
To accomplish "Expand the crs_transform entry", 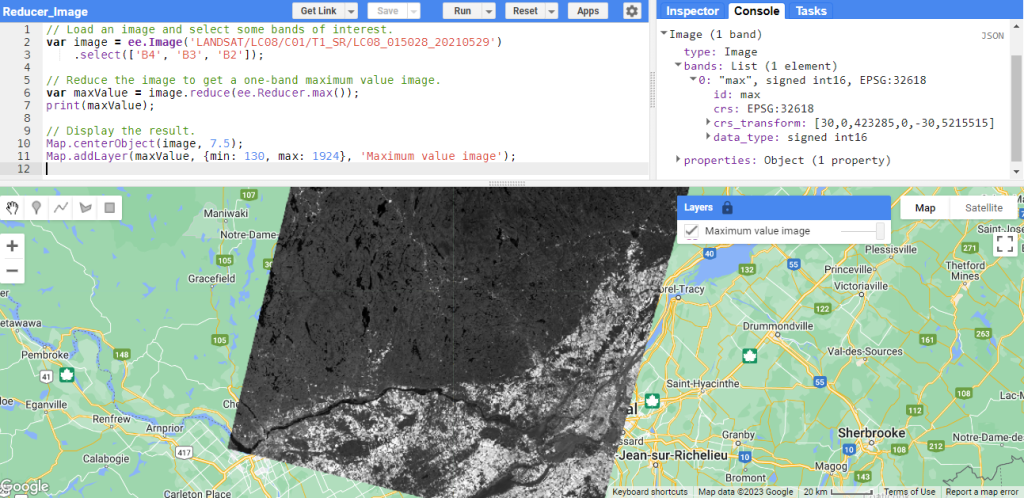I will point(708,123).
